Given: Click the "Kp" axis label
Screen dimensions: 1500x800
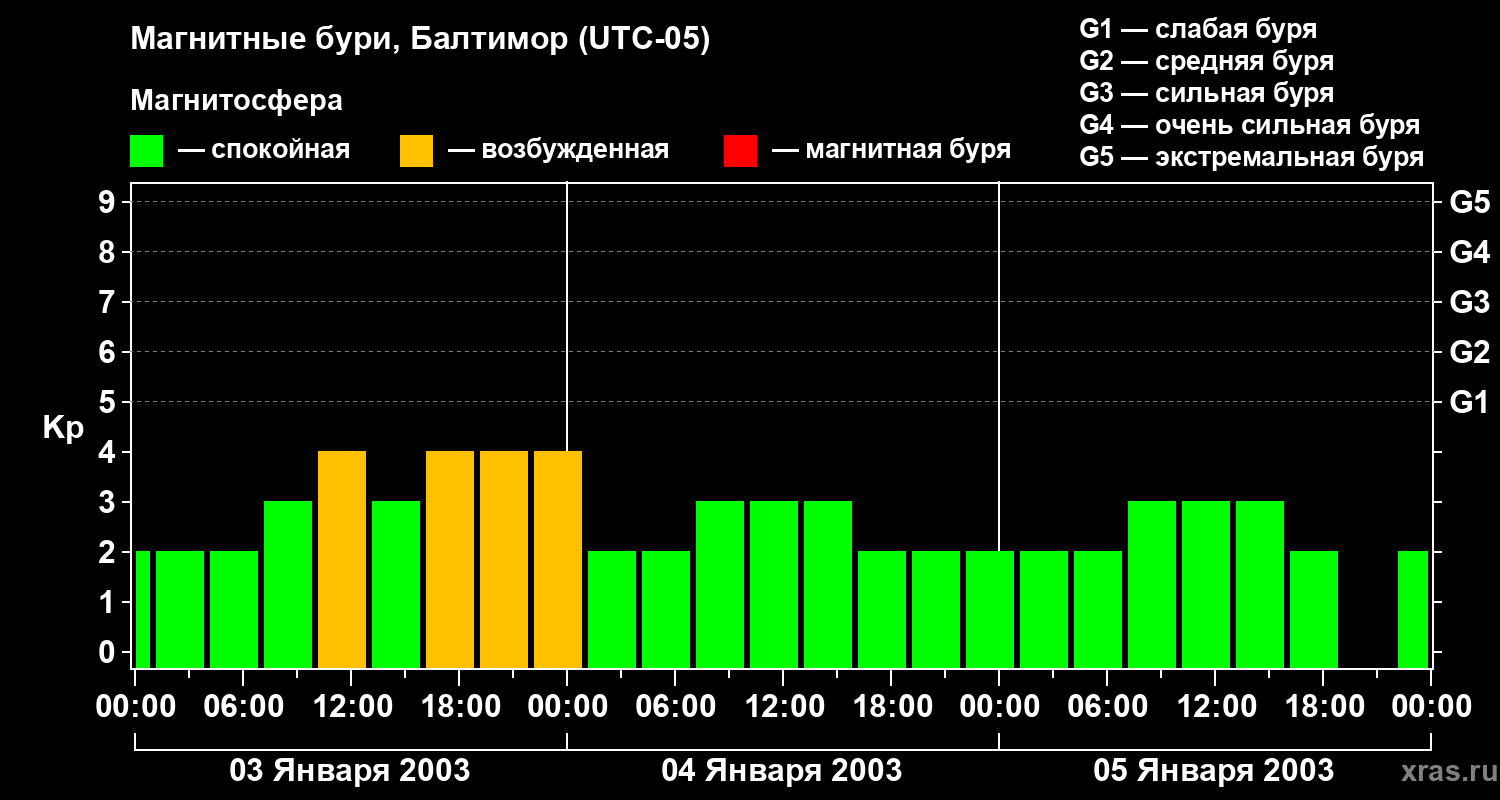Looking at the screenshot, I should [63, 428].
